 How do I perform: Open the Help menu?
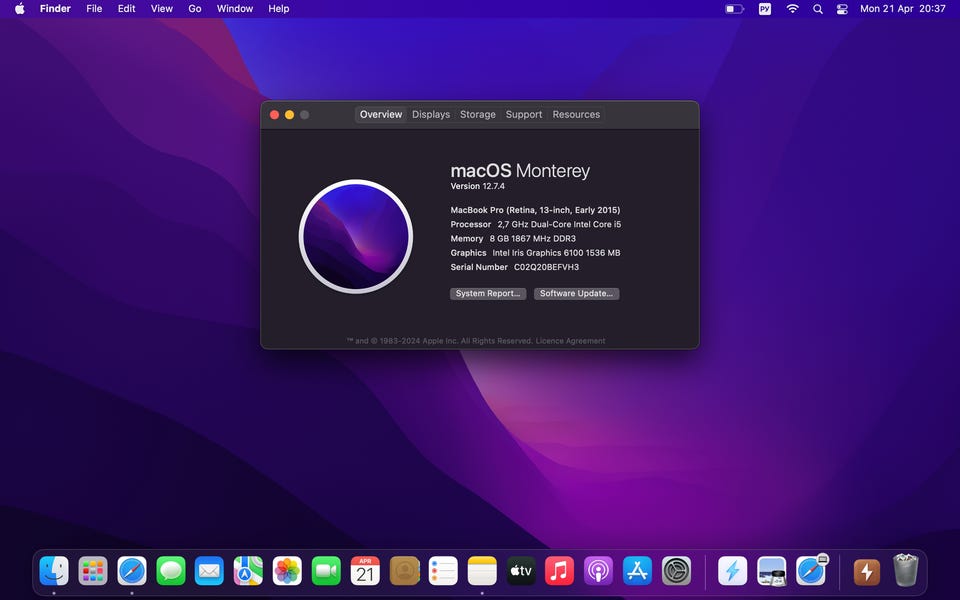coord(279,9)
